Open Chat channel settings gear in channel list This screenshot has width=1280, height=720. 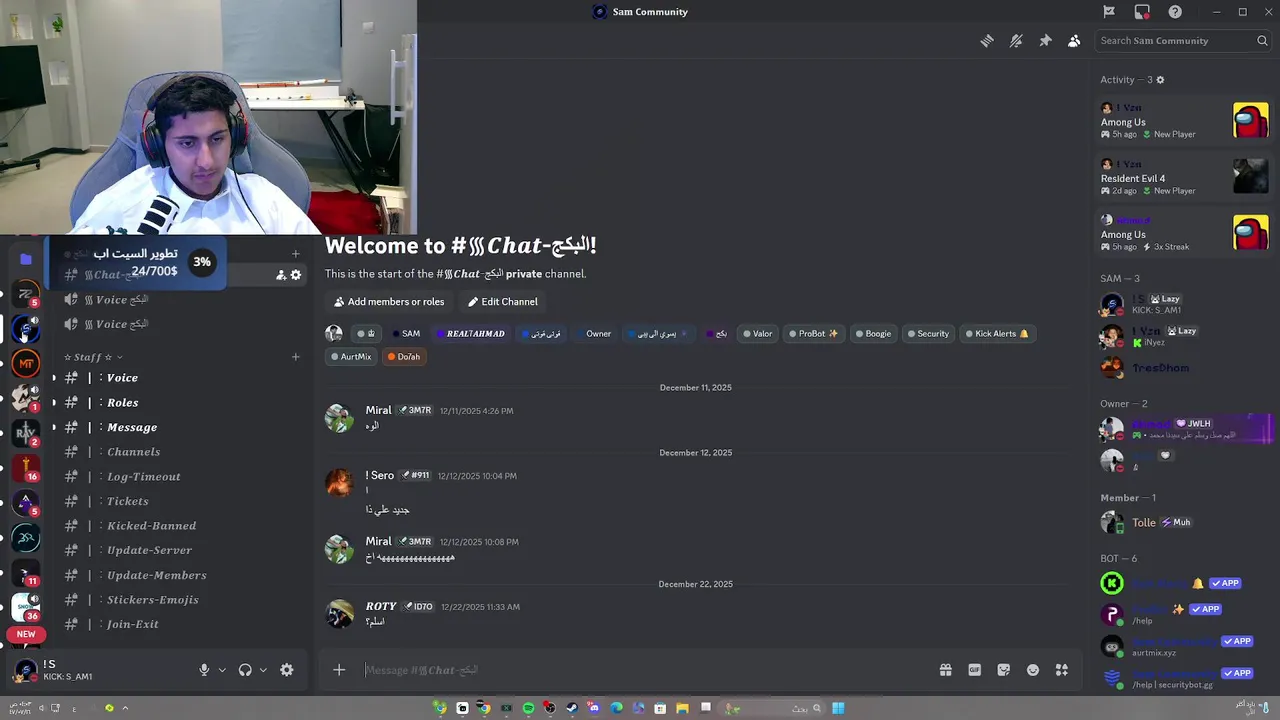296,275
